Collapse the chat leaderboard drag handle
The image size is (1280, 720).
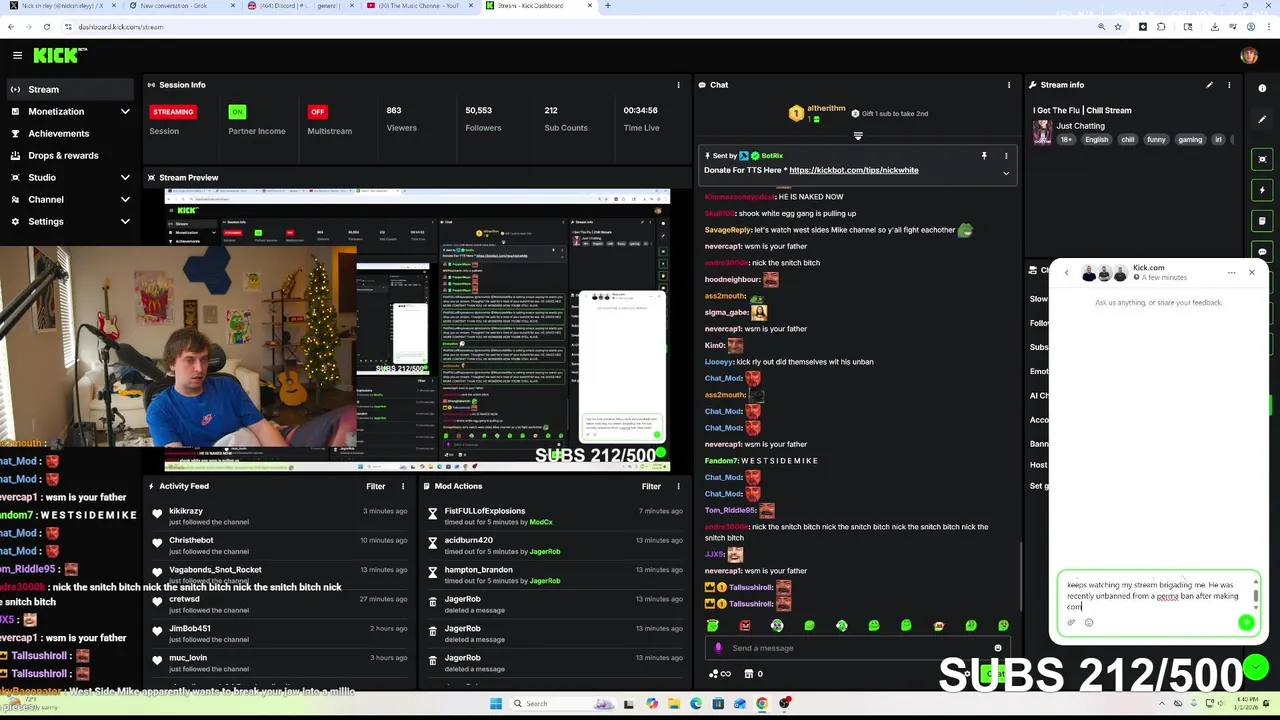tap(857, 135)
